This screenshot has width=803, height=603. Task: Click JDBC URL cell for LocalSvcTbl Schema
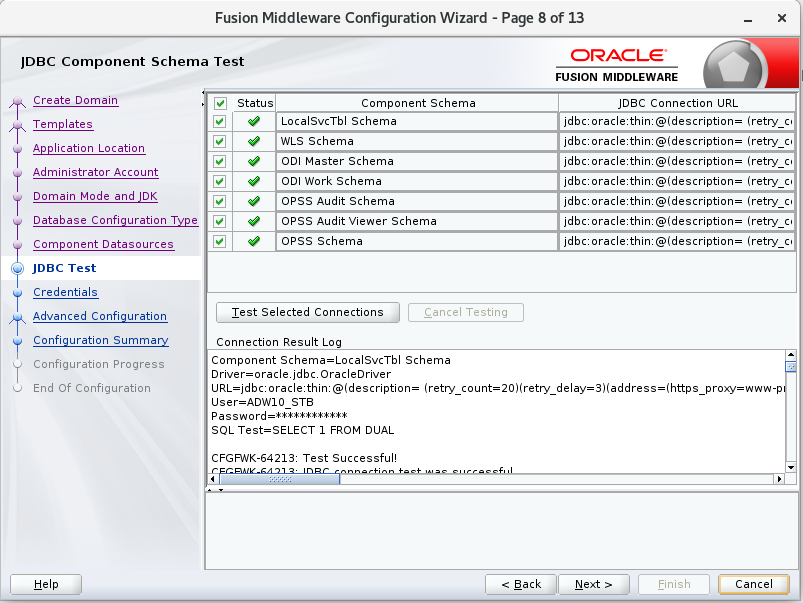[677, 121]
